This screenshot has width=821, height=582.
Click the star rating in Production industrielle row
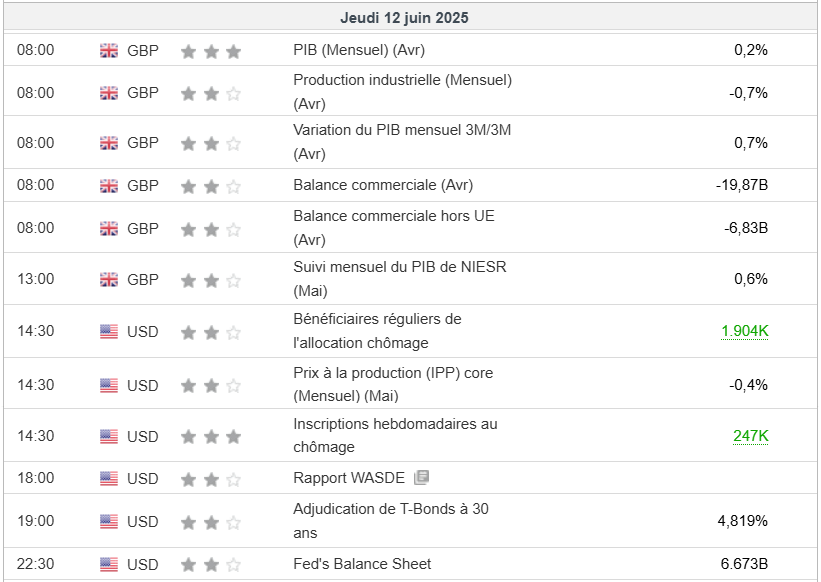(210, 93)
